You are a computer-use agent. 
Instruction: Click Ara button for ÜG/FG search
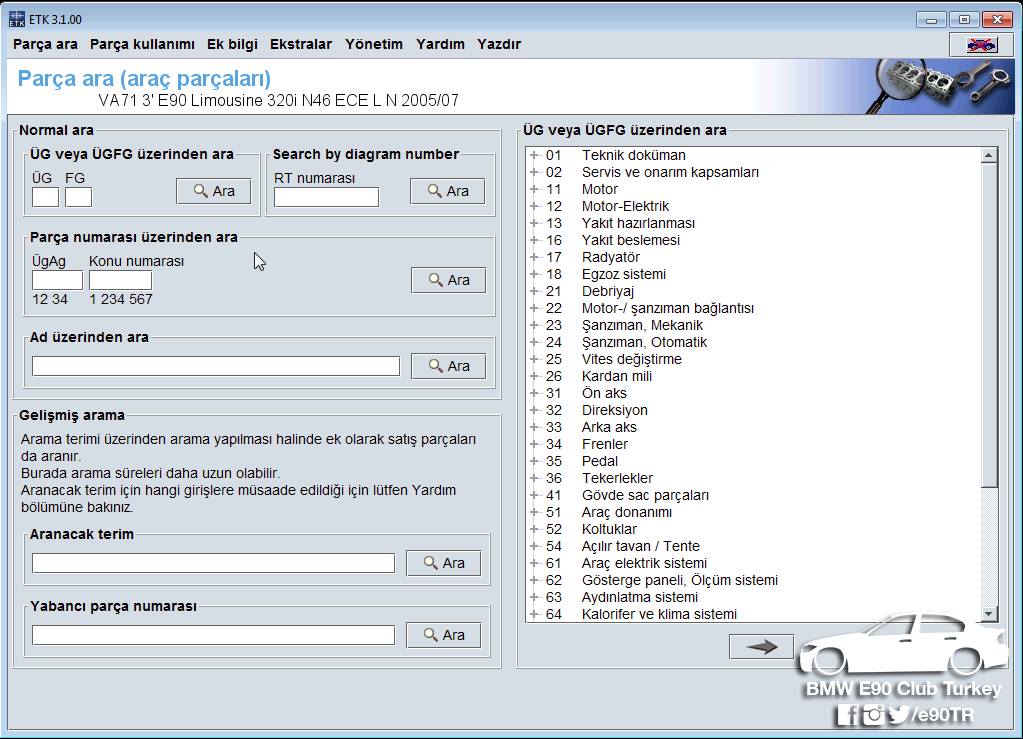point(213,191)
